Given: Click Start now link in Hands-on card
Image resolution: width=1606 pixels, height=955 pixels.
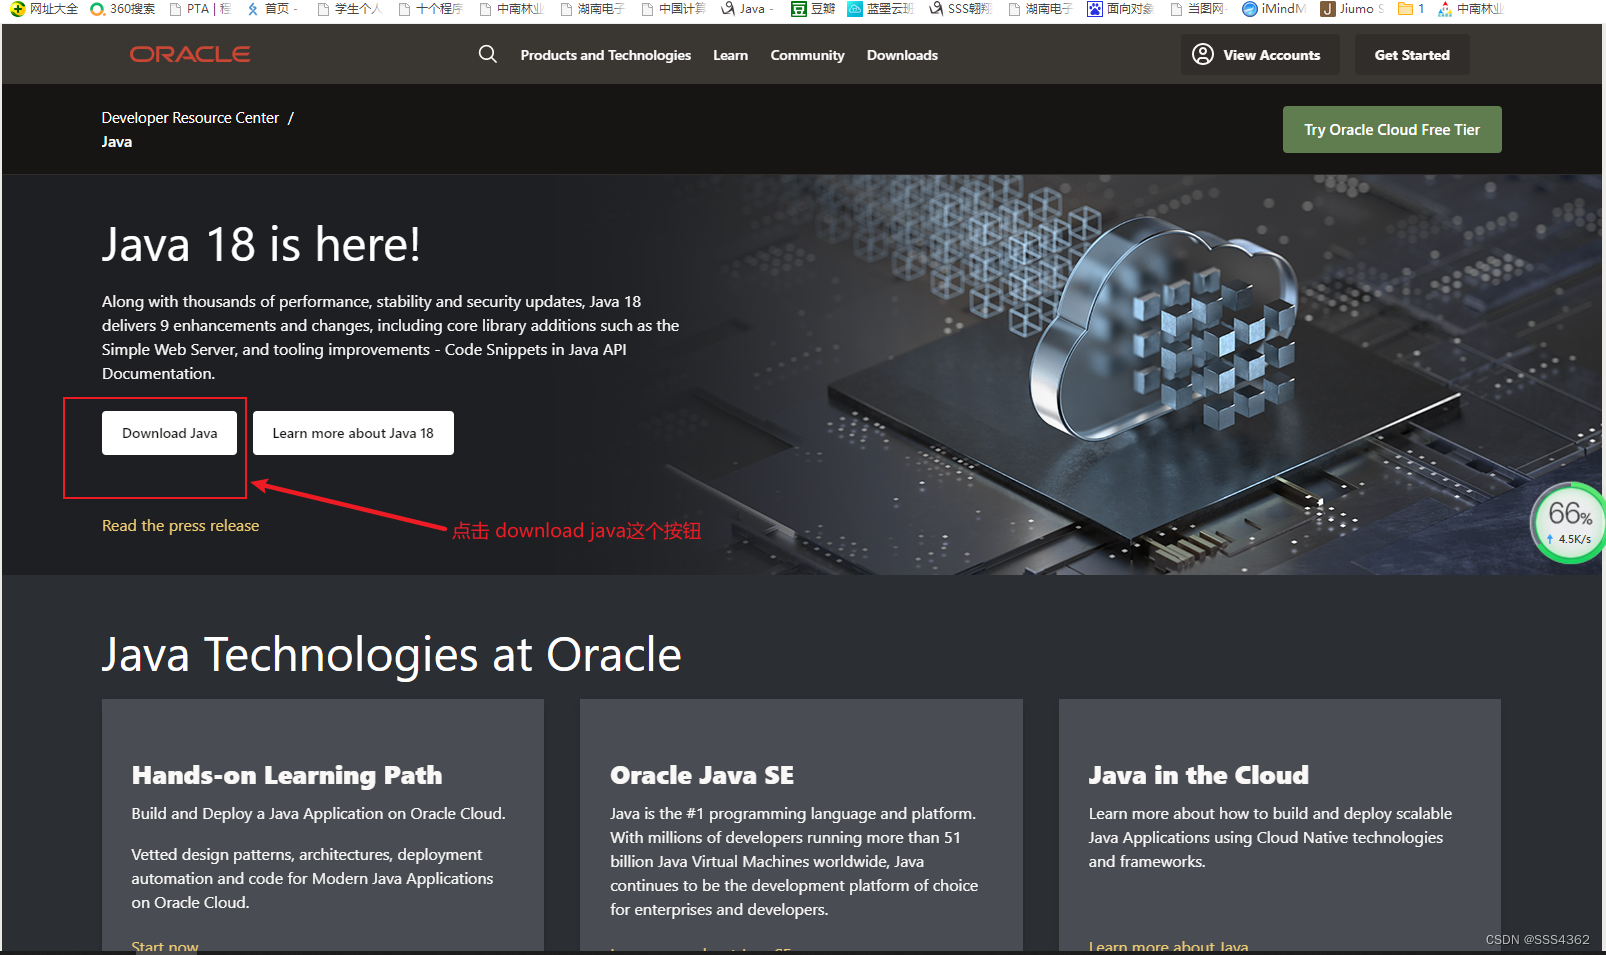Looking at the screenshot, I should (x=165, y=946).
